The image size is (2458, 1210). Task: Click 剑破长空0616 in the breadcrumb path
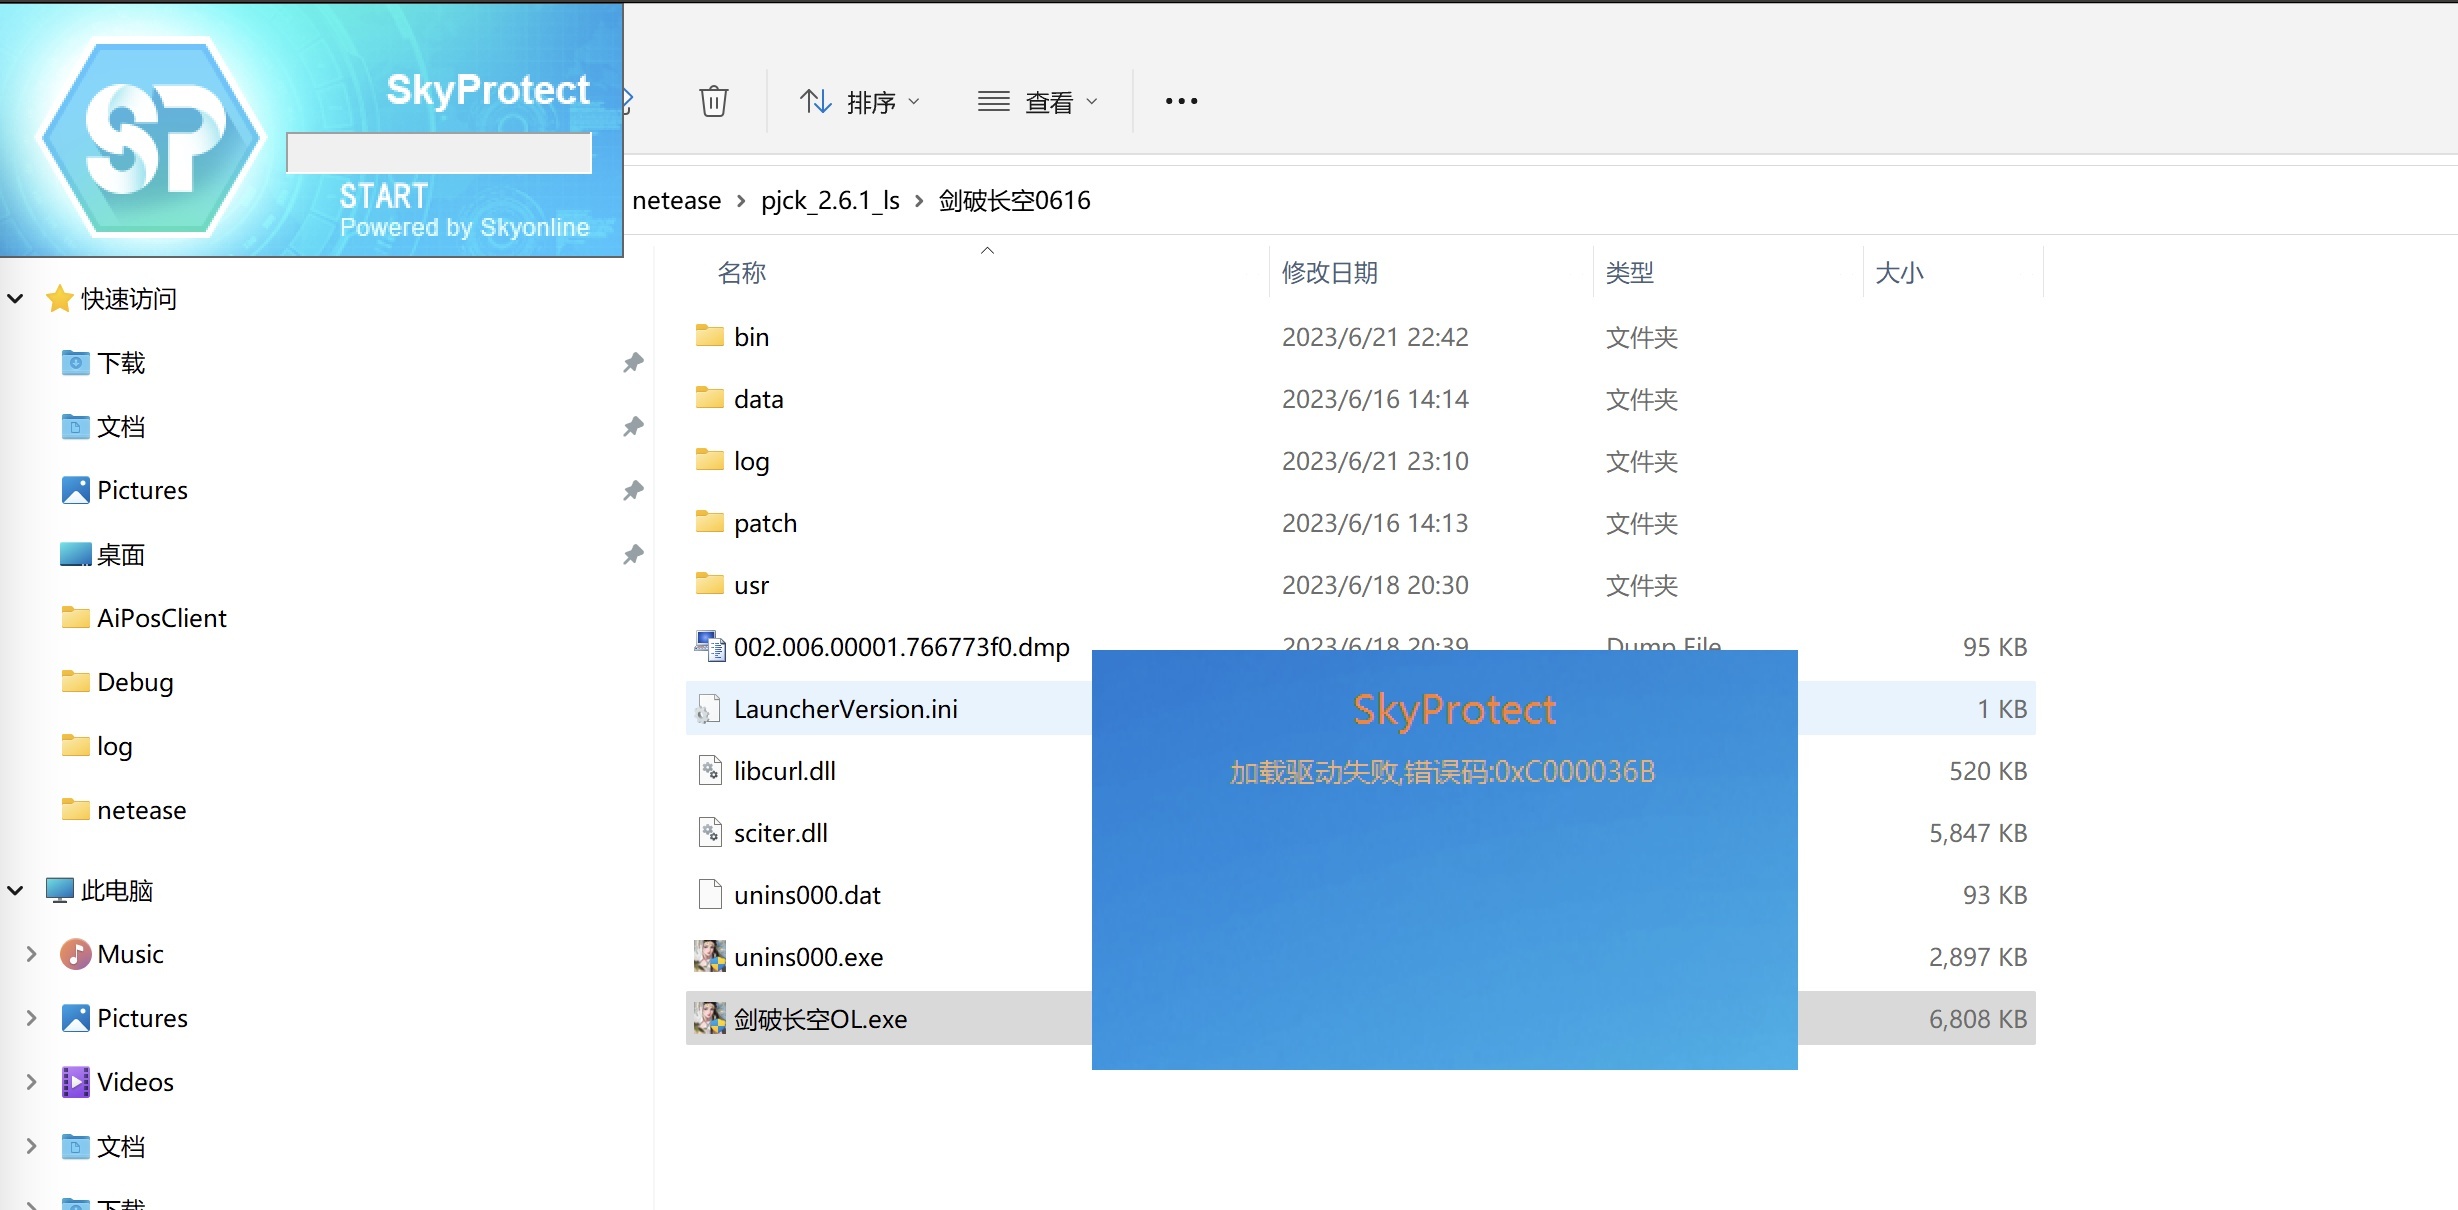click(x=1014, y=200)
